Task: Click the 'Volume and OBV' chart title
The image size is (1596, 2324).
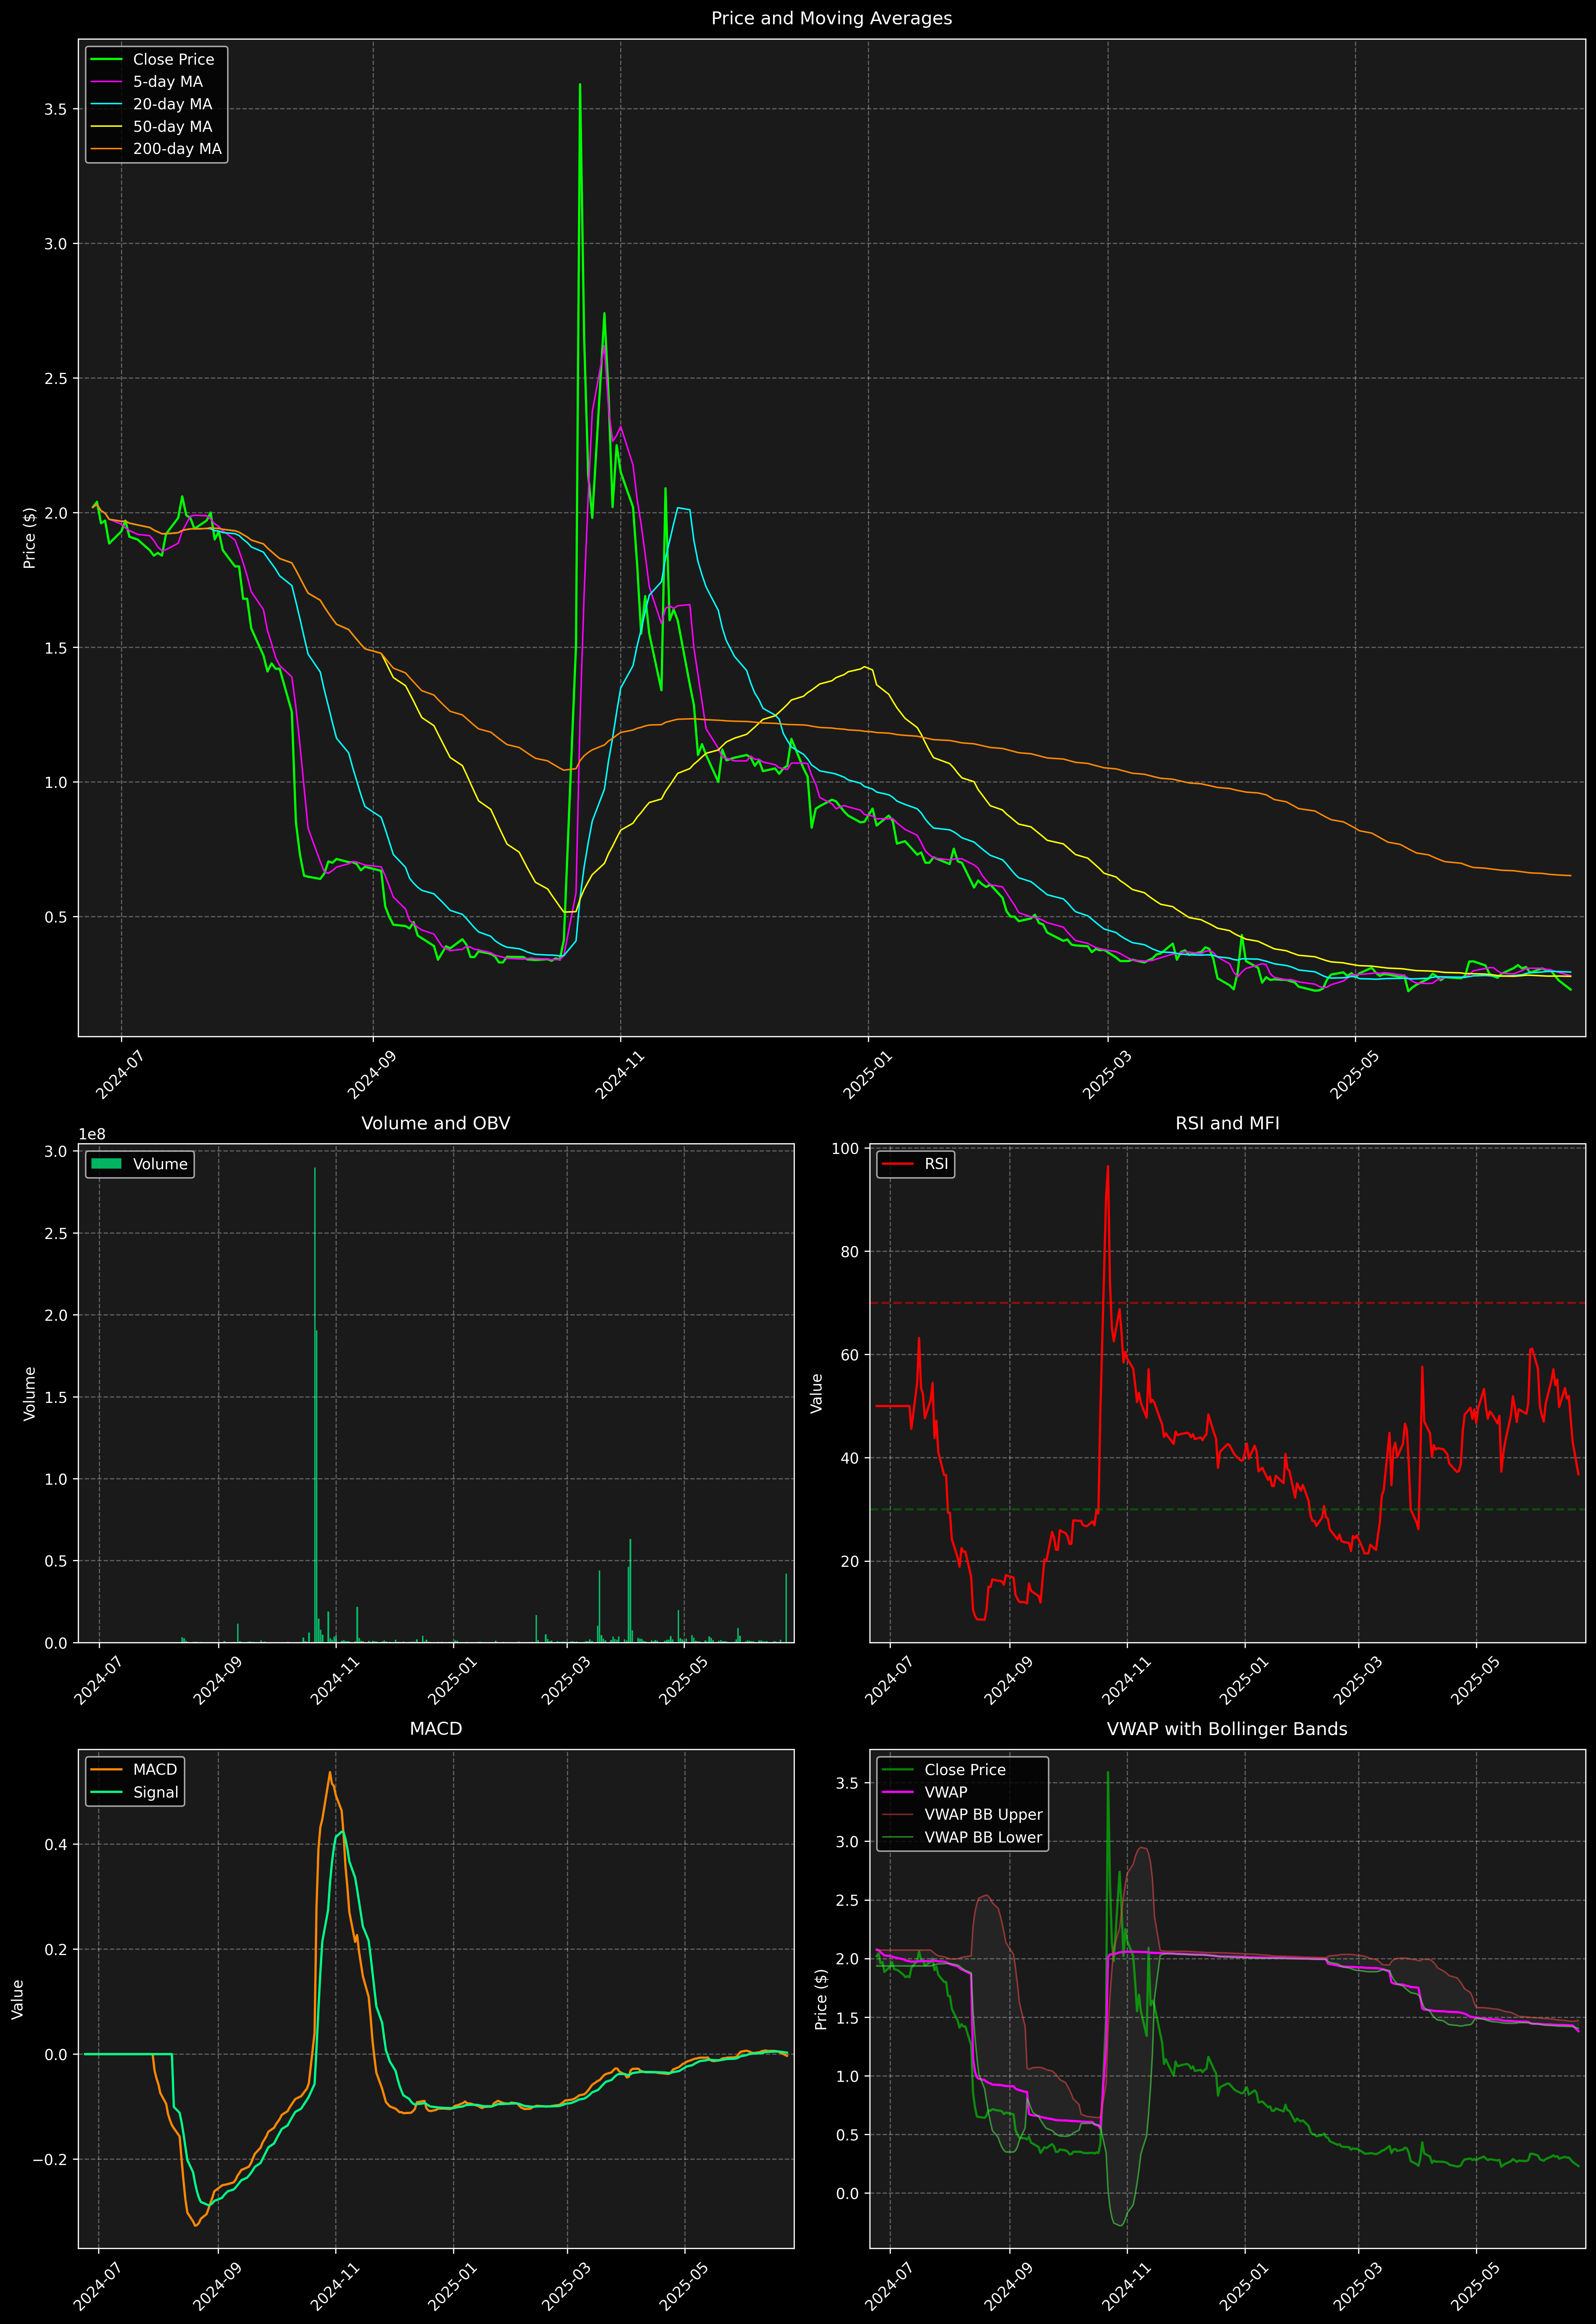Action: pos(436,1123)
